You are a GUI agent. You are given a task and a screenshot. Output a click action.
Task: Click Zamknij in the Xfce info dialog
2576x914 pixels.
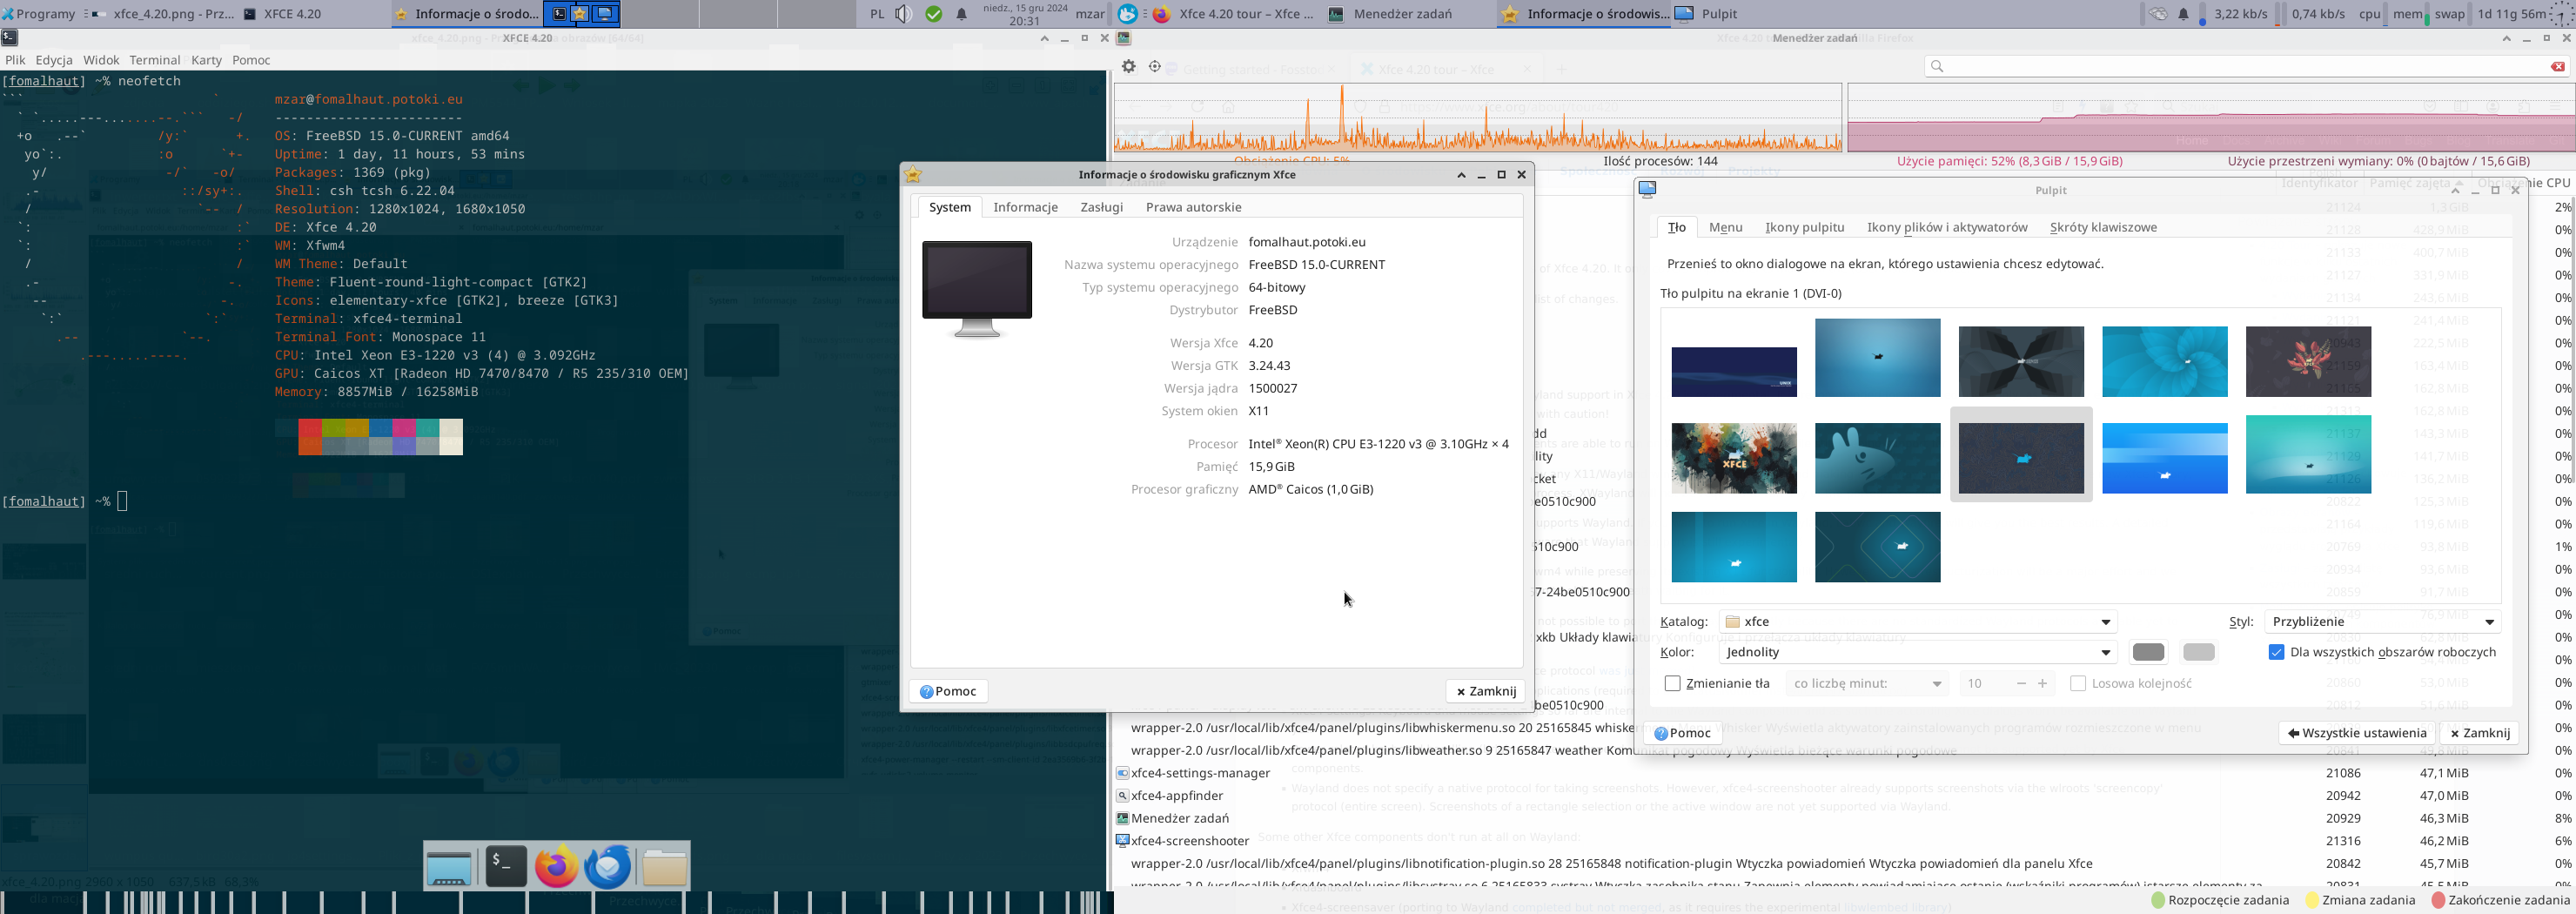(1486, 691)
